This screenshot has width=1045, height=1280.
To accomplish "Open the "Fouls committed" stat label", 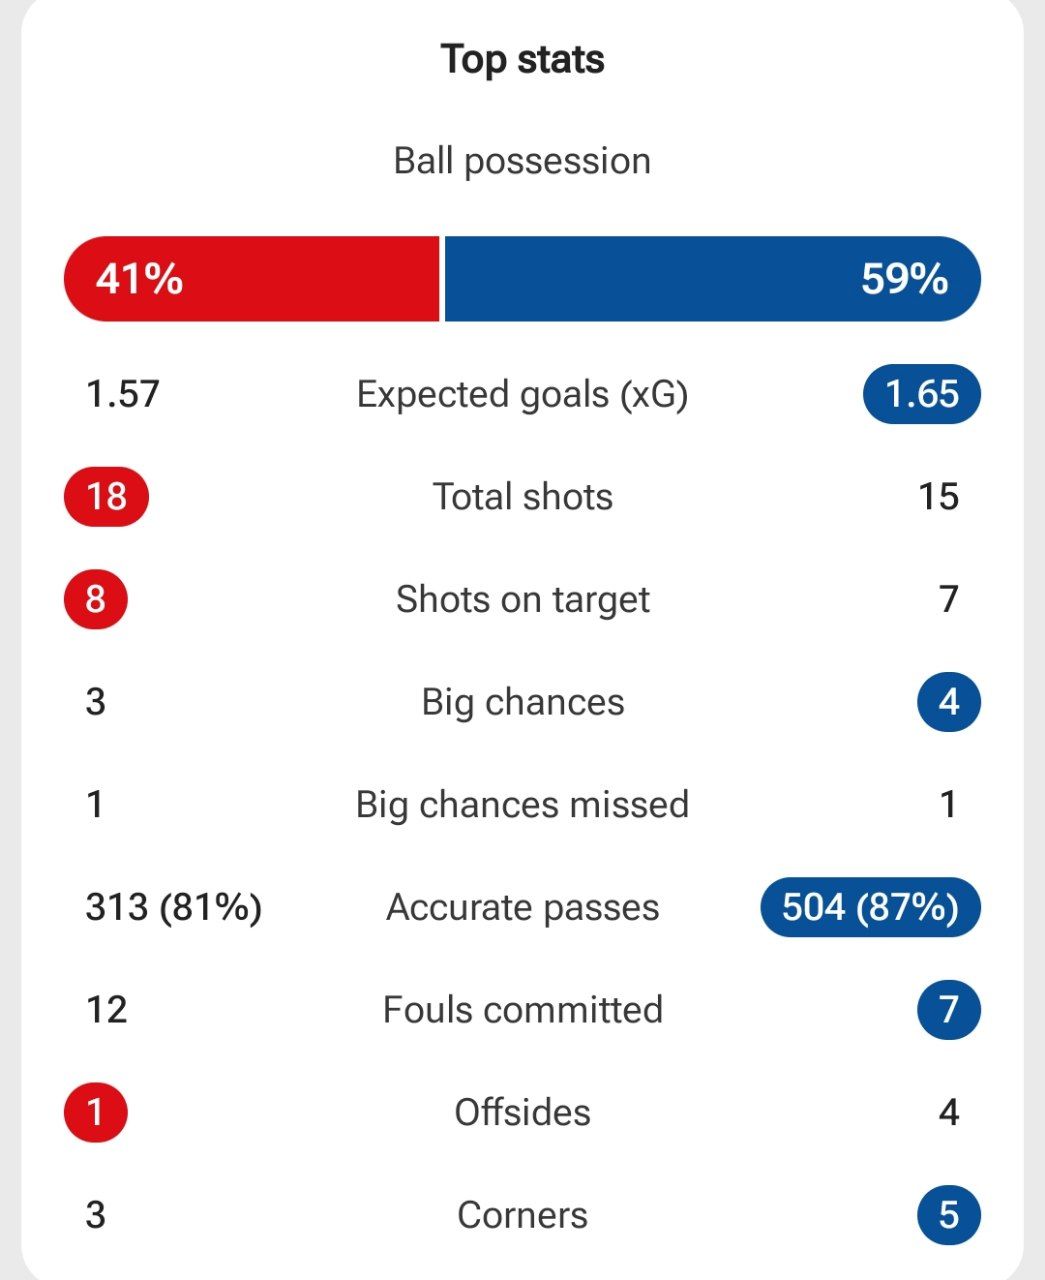I will (522, 1010).
